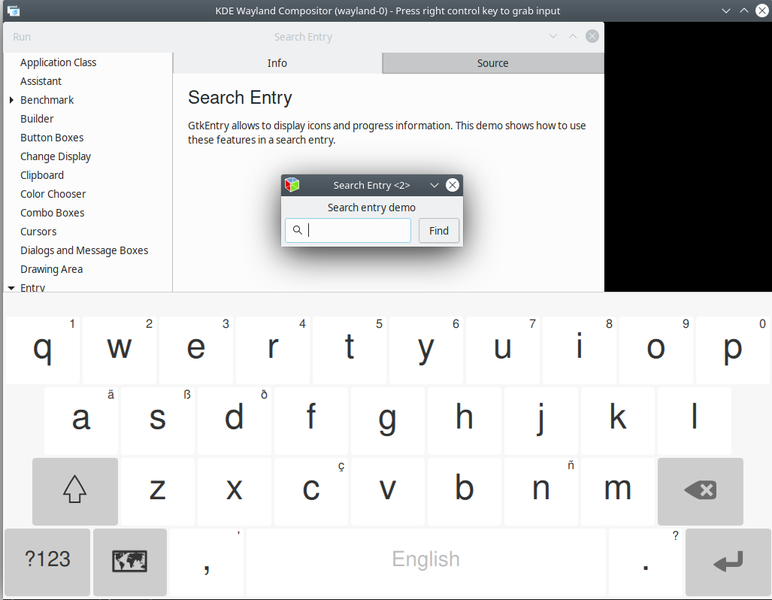
Task: Expand the Benchmark tree item
Action: coord(11,100)
